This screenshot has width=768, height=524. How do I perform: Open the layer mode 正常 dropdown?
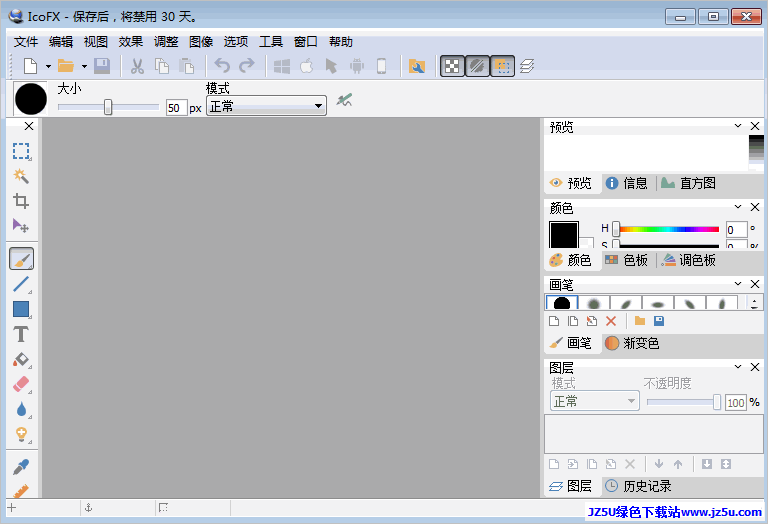coord(595,402)
